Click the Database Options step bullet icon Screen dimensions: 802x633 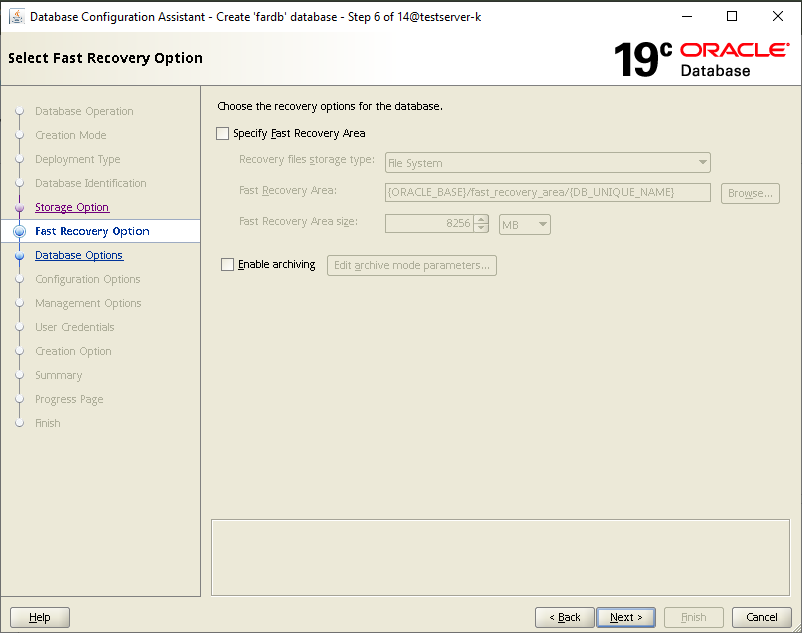tap(19, 256)
